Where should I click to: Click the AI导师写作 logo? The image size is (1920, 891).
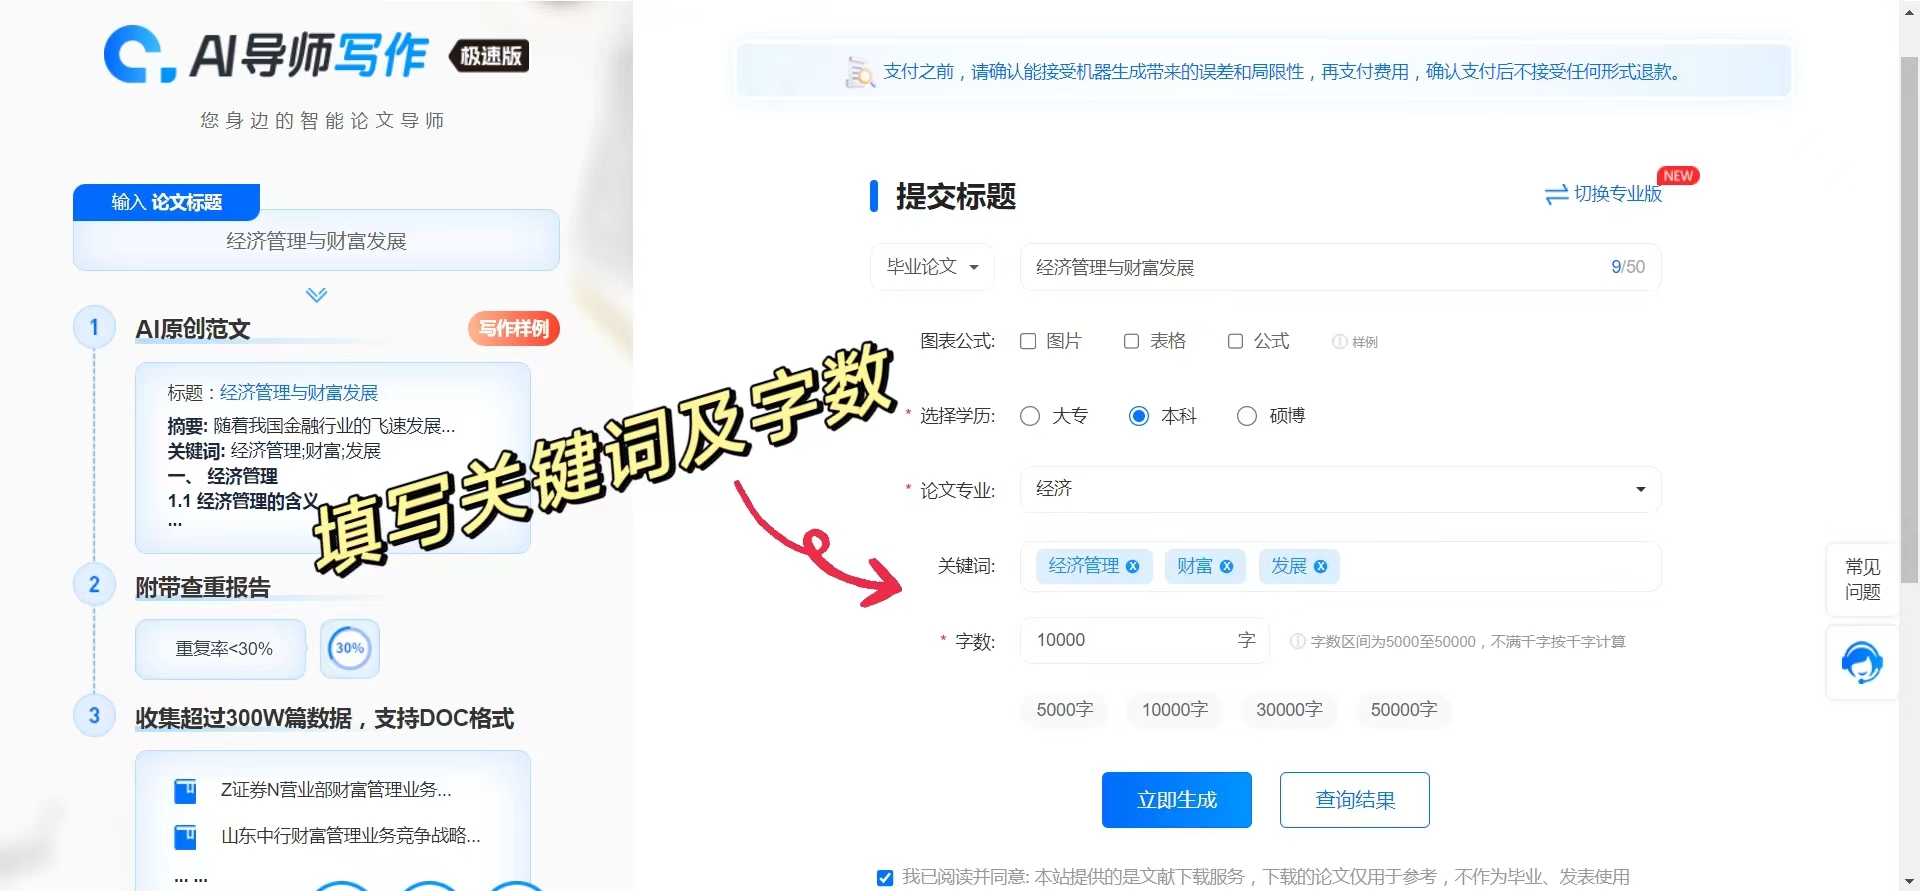coord(315,55)
